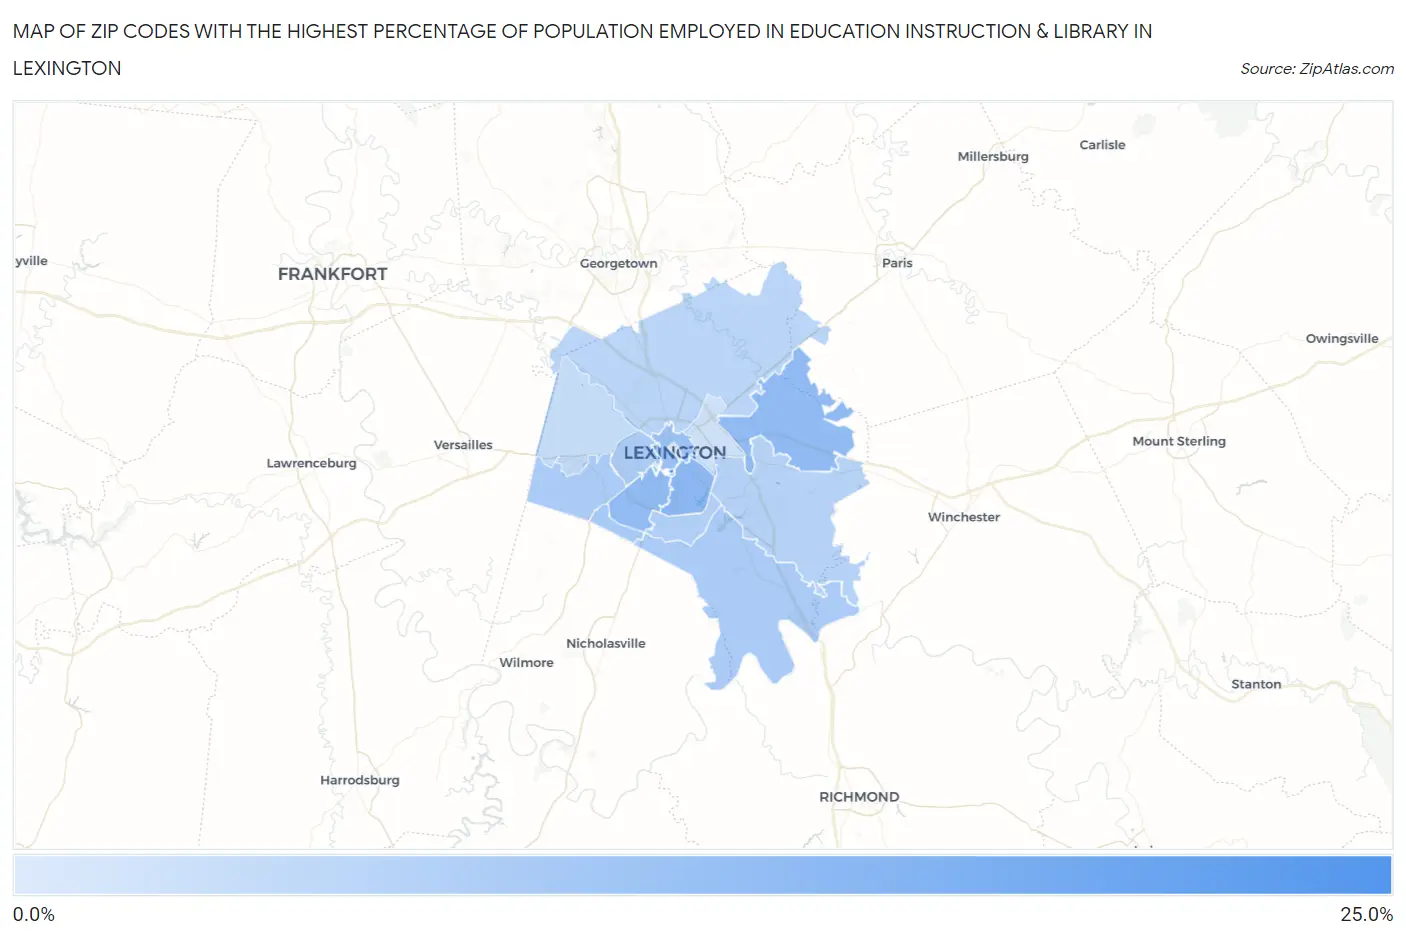The width and height of the screenshot is (1406, 937).
Task: Select the Winchester map label
Action: point(964,517)
